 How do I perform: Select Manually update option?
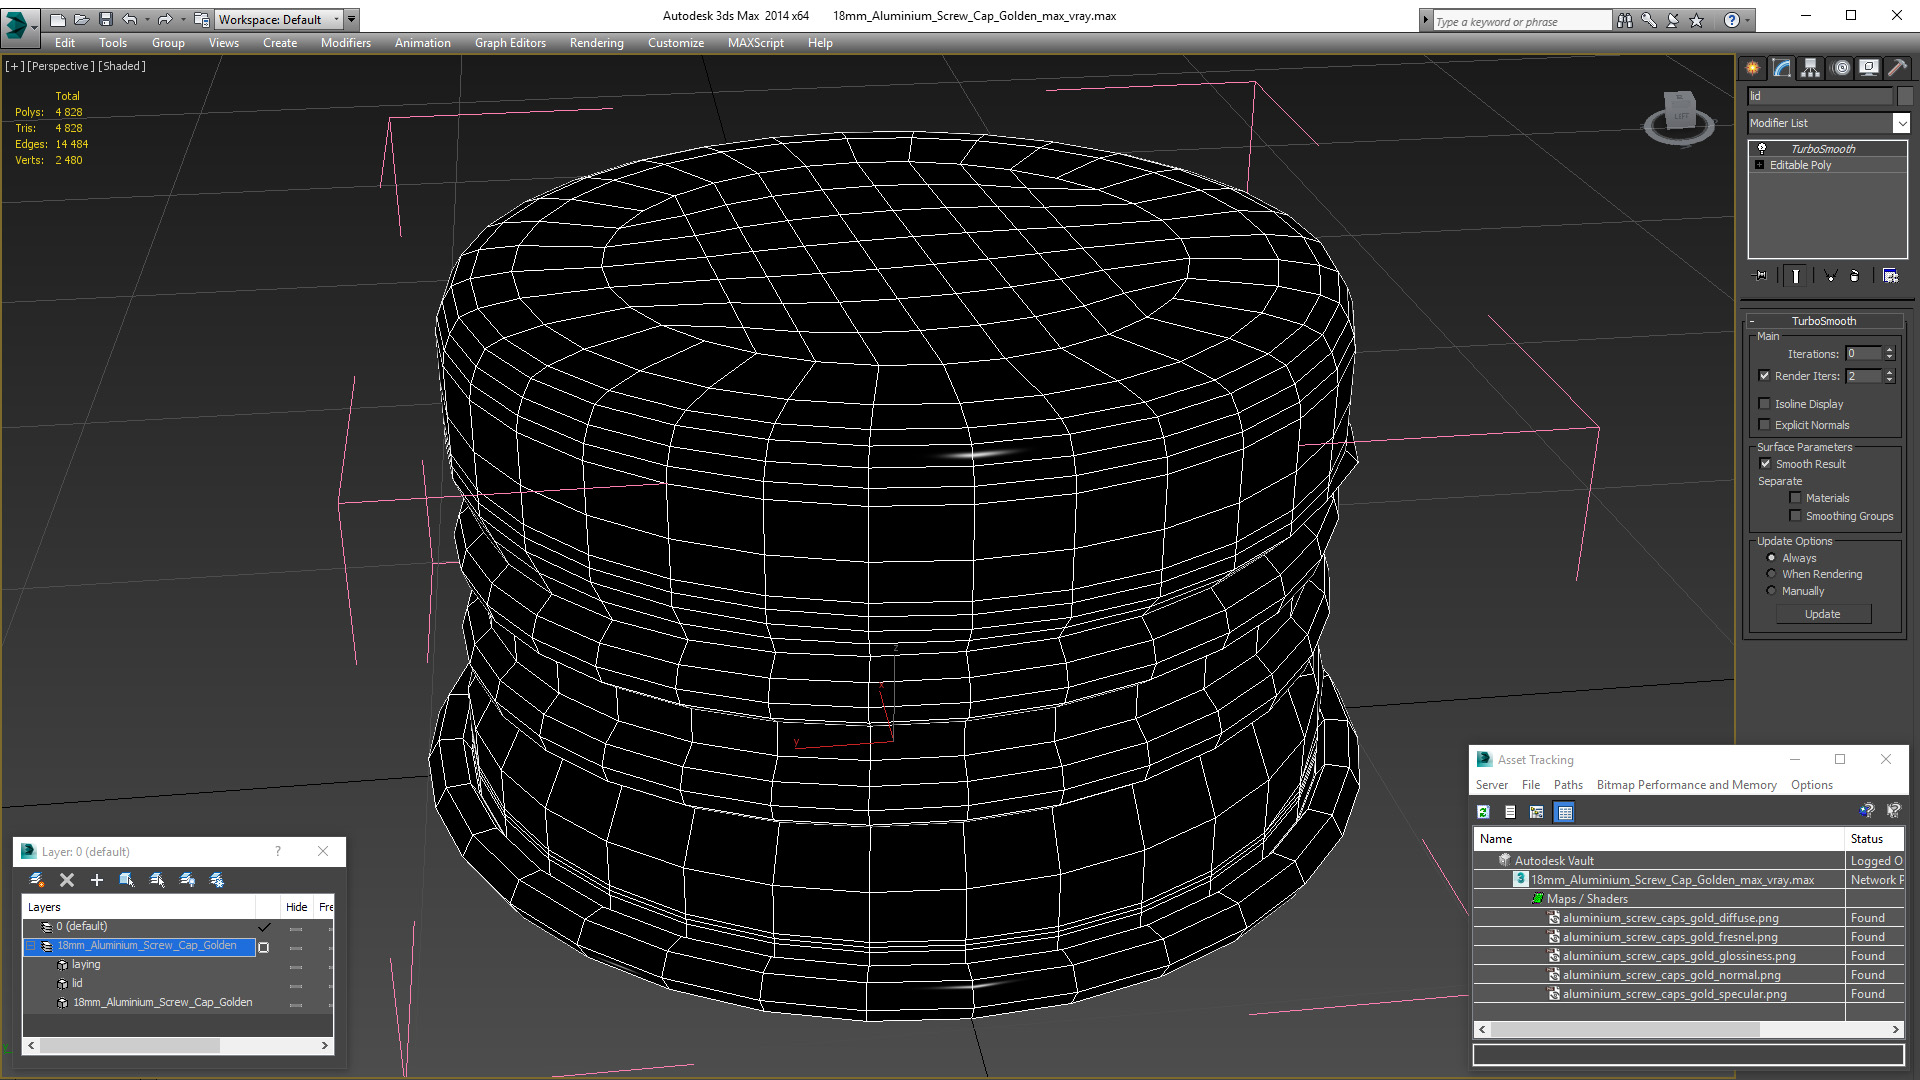click(1771, 591)
